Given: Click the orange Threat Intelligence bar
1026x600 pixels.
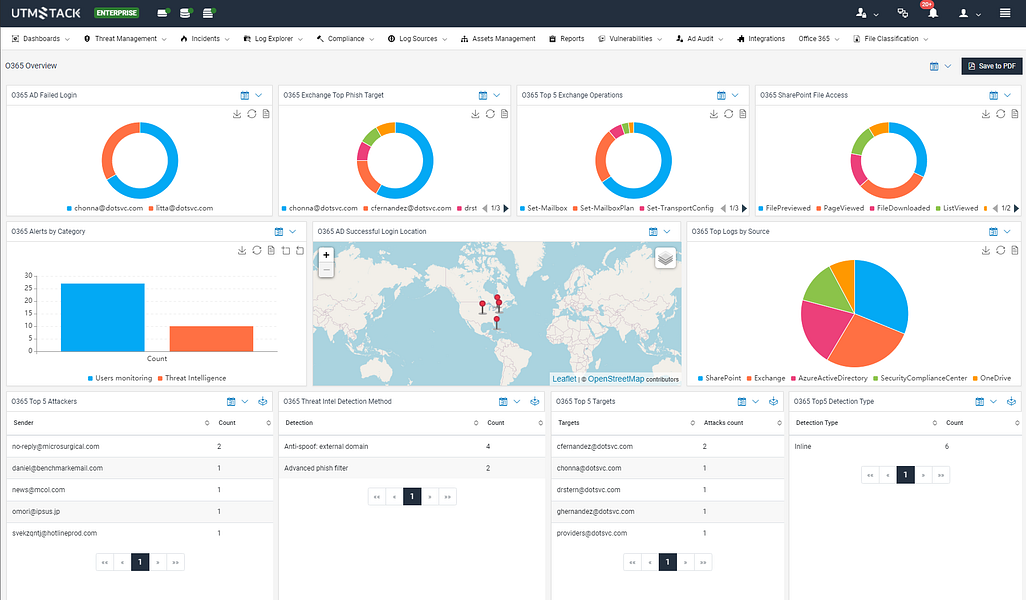Looking at the screenshot, I should click(x=211, y=339).
